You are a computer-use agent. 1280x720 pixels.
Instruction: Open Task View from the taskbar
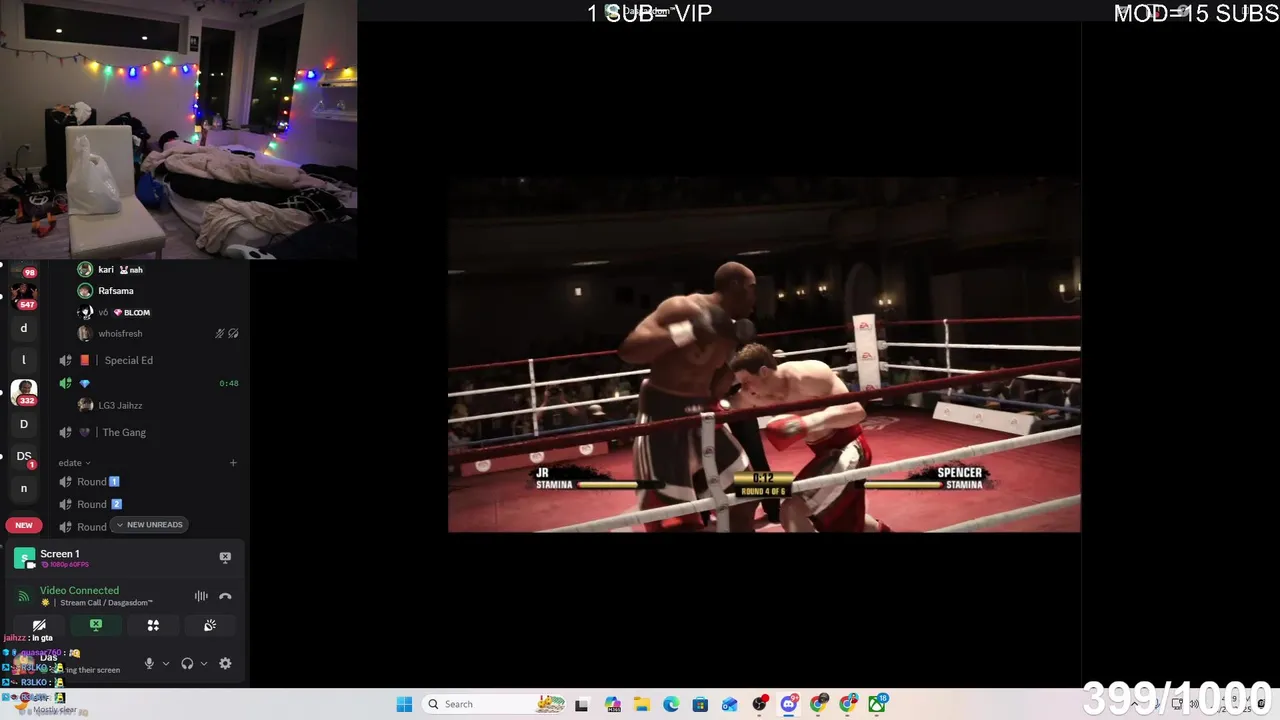tap(582, 704)
